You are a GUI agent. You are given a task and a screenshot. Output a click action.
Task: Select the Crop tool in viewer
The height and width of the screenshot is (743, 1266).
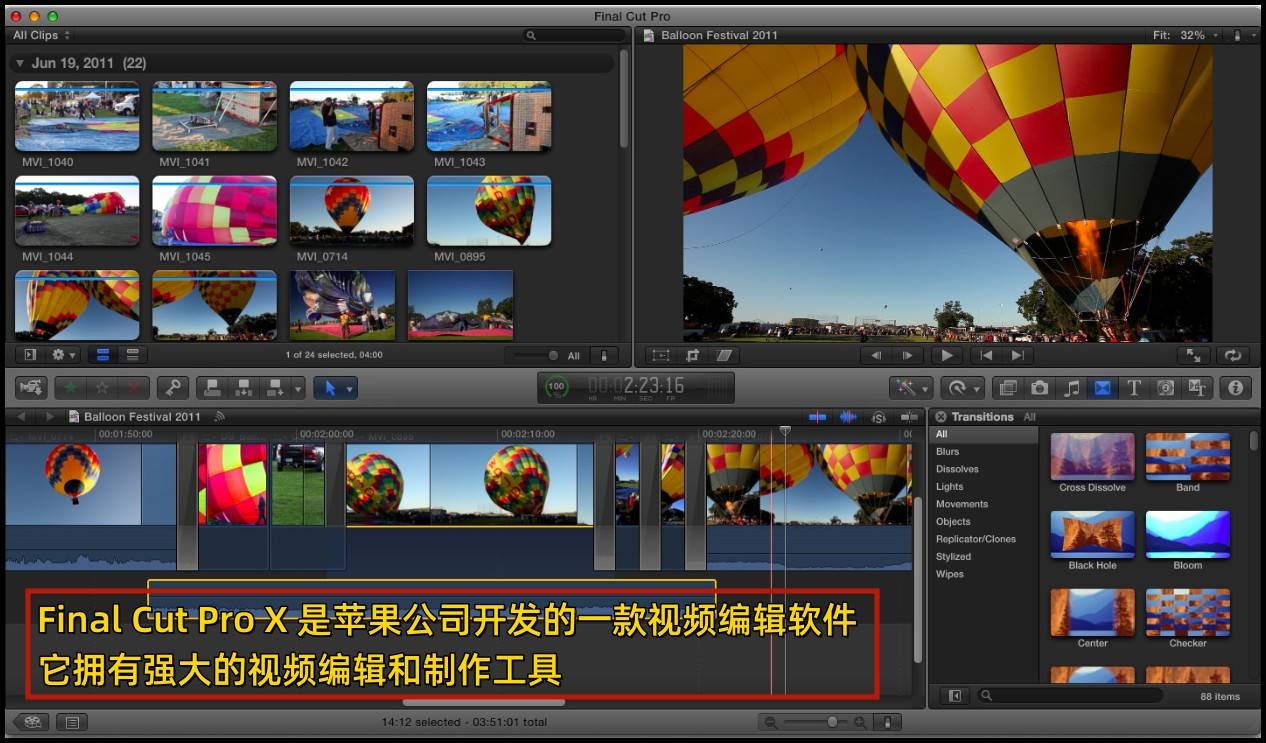point(692,355)
